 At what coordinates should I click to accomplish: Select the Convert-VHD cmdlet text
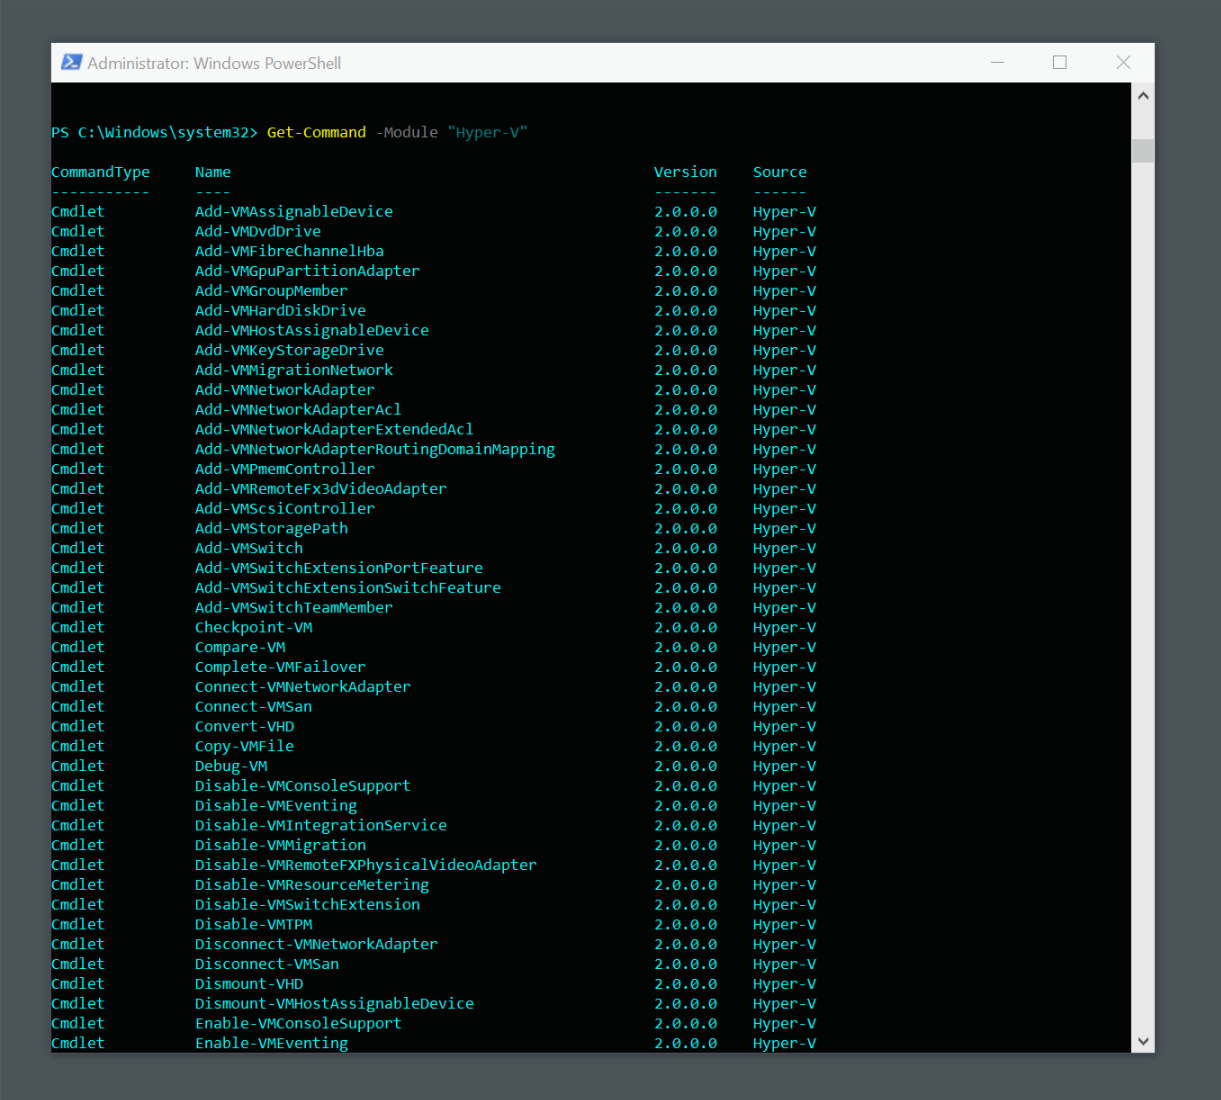tap(244, 726)
